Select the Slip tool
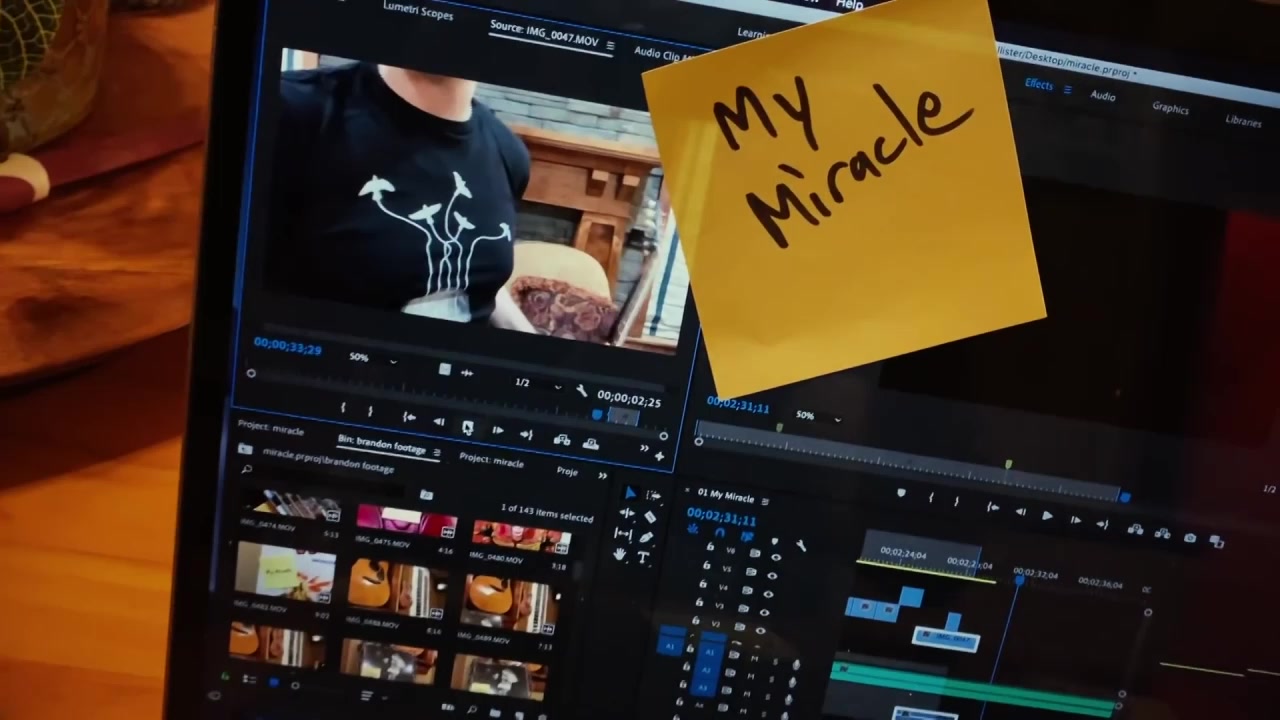The image size is (1280, 720). pyautogui.click(x=623, y=534)
